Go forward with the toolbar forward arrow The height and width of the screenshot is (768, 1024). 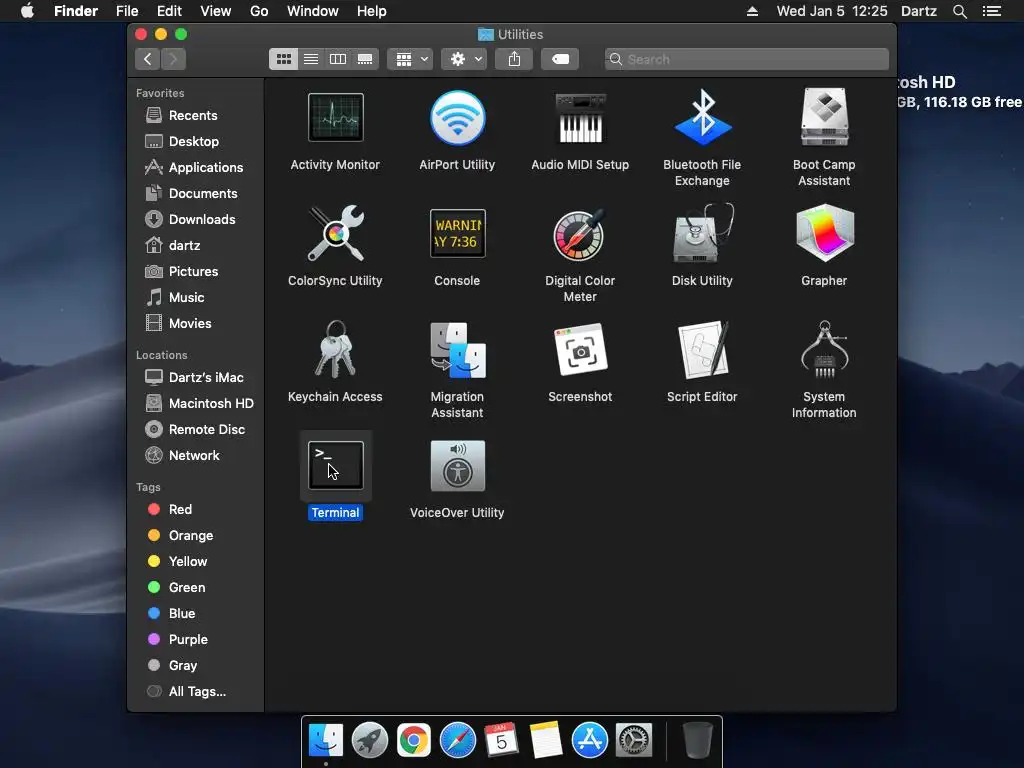tap(174, 59)
